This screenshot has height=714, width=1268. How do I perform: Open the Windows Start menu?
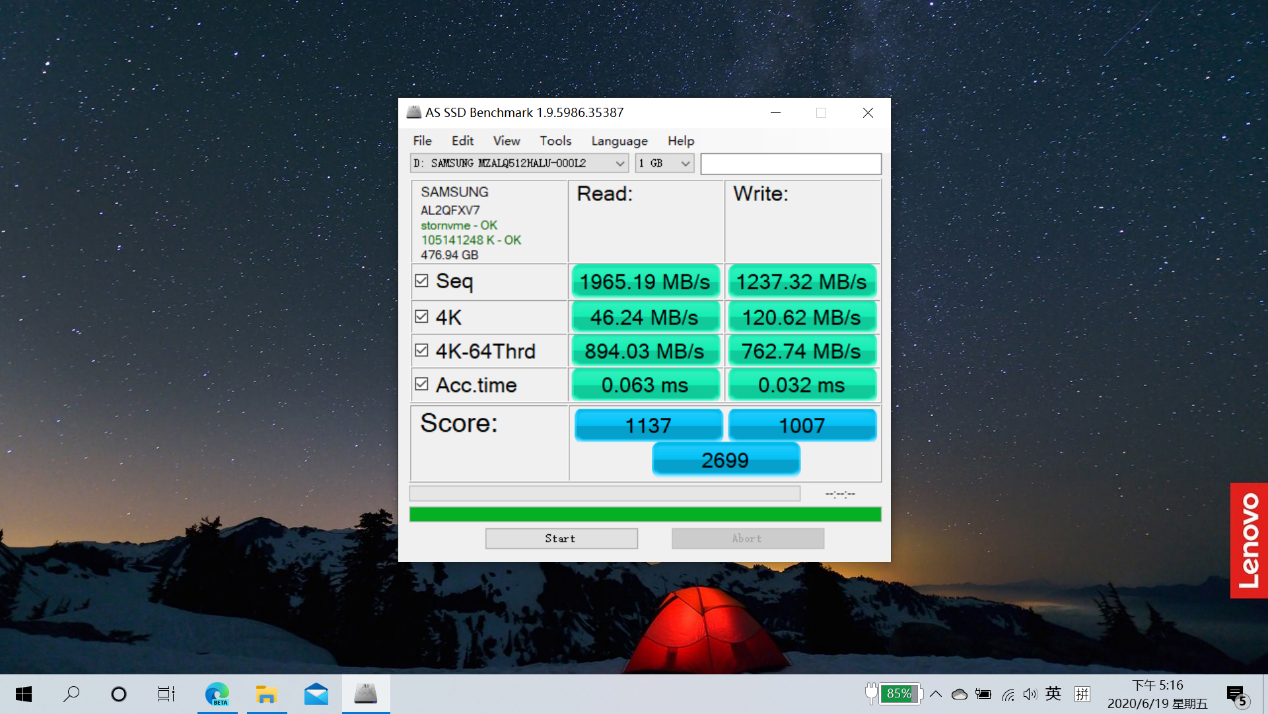[24, 694]
